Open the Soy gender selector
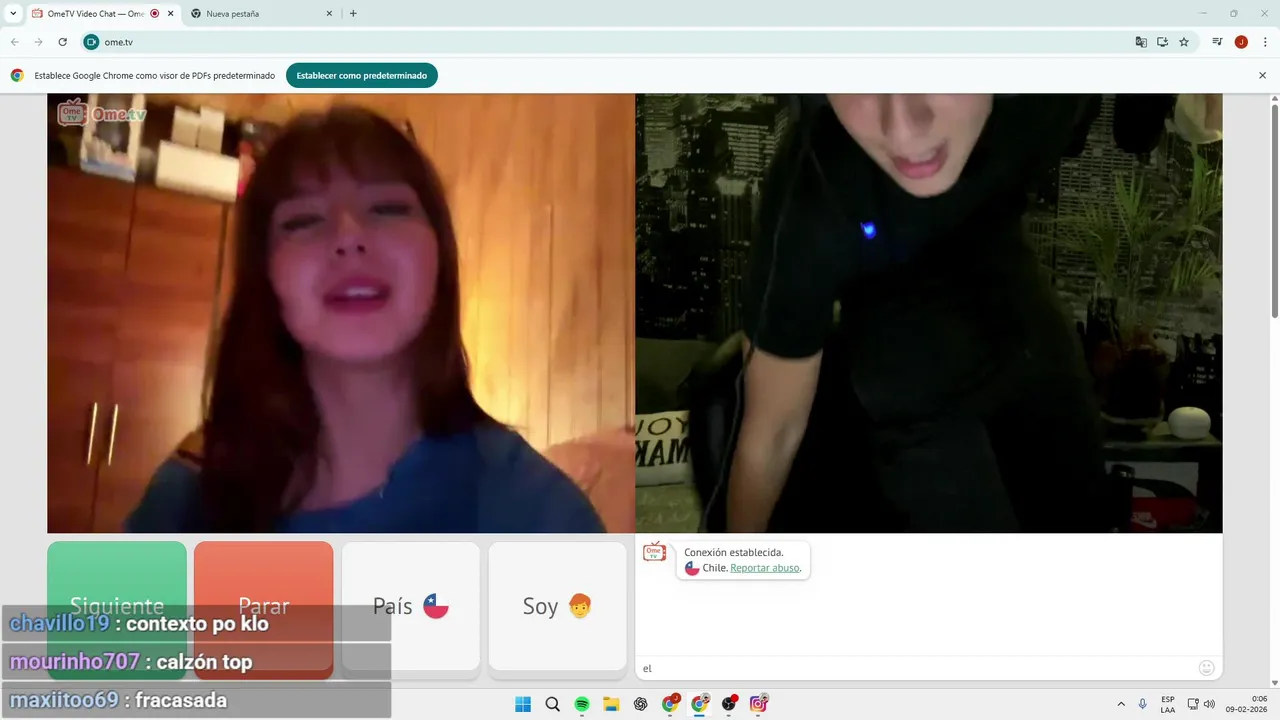Screen dimensions: 1280x720 [558, 606]
